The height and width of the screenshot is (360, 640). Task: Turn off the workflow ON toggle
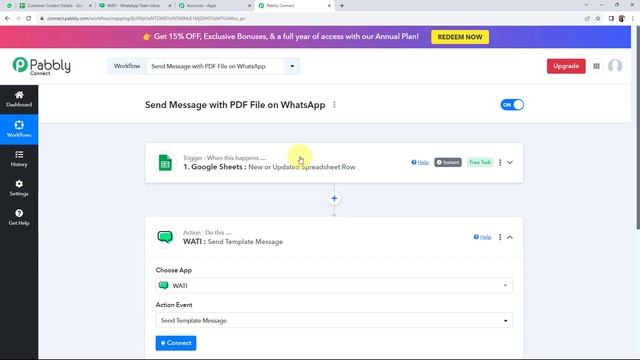pos(512,105)
